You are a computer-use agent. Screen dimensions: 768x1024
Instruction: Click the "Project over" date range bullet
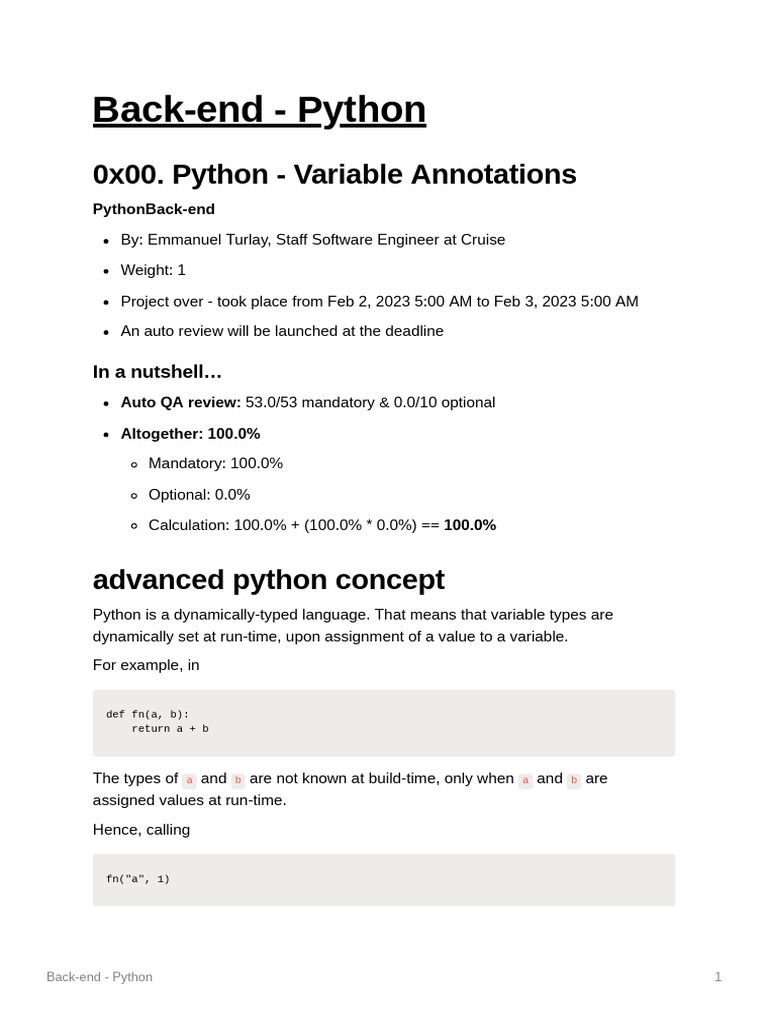379,301
